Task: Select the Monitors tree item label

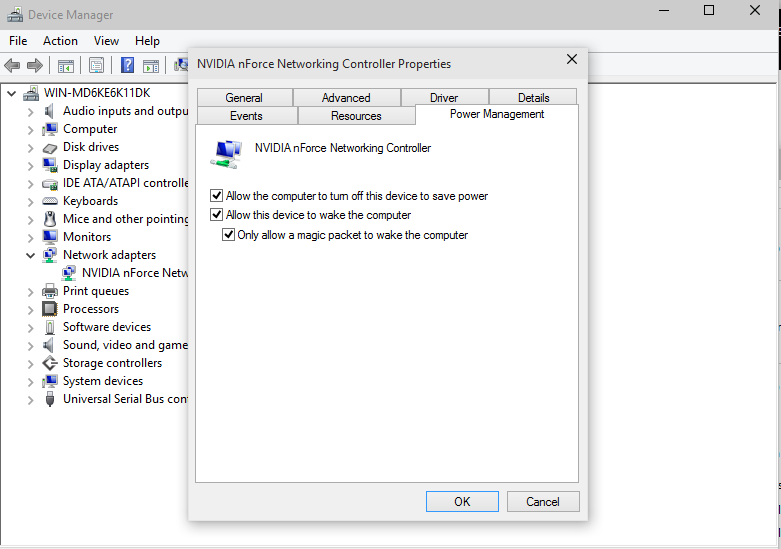Action: tap(87, 237)
